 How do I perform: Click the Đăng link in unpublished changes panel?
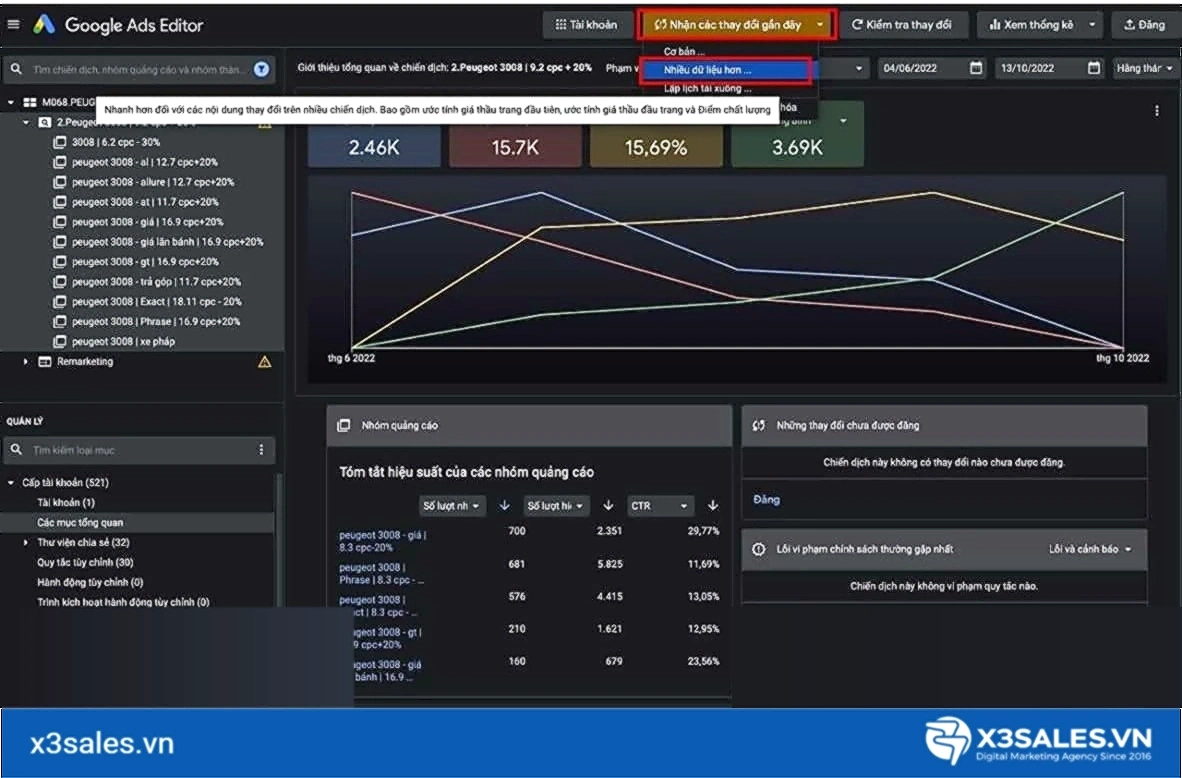(766, 500)
